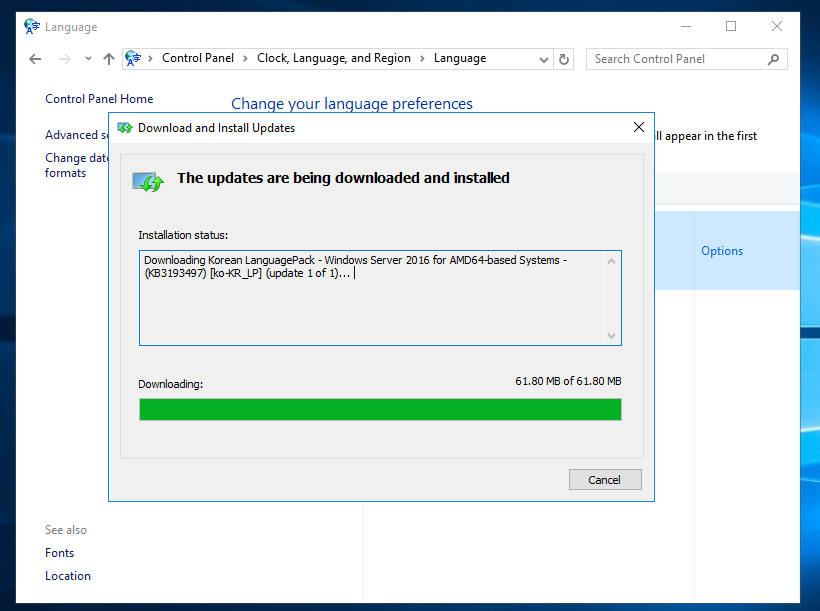Refresh the Language control panel page
The height and width of the screenshot is (611, 820).
pos(564,59)
